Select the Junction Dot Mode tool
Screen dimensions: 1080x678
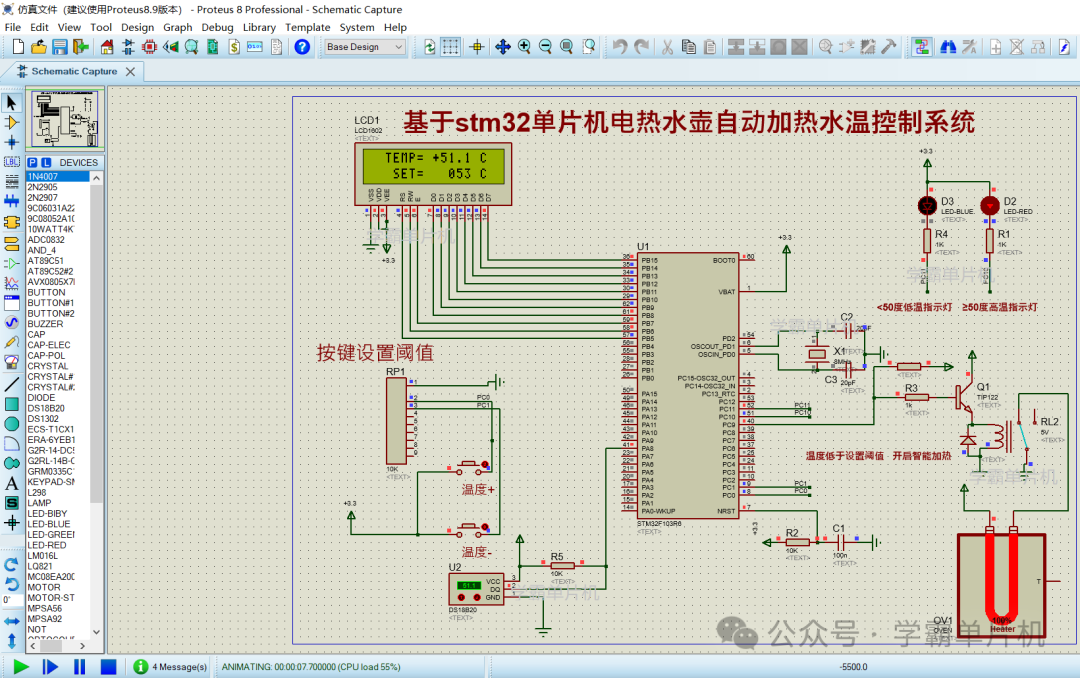click(x=12, y=143)
